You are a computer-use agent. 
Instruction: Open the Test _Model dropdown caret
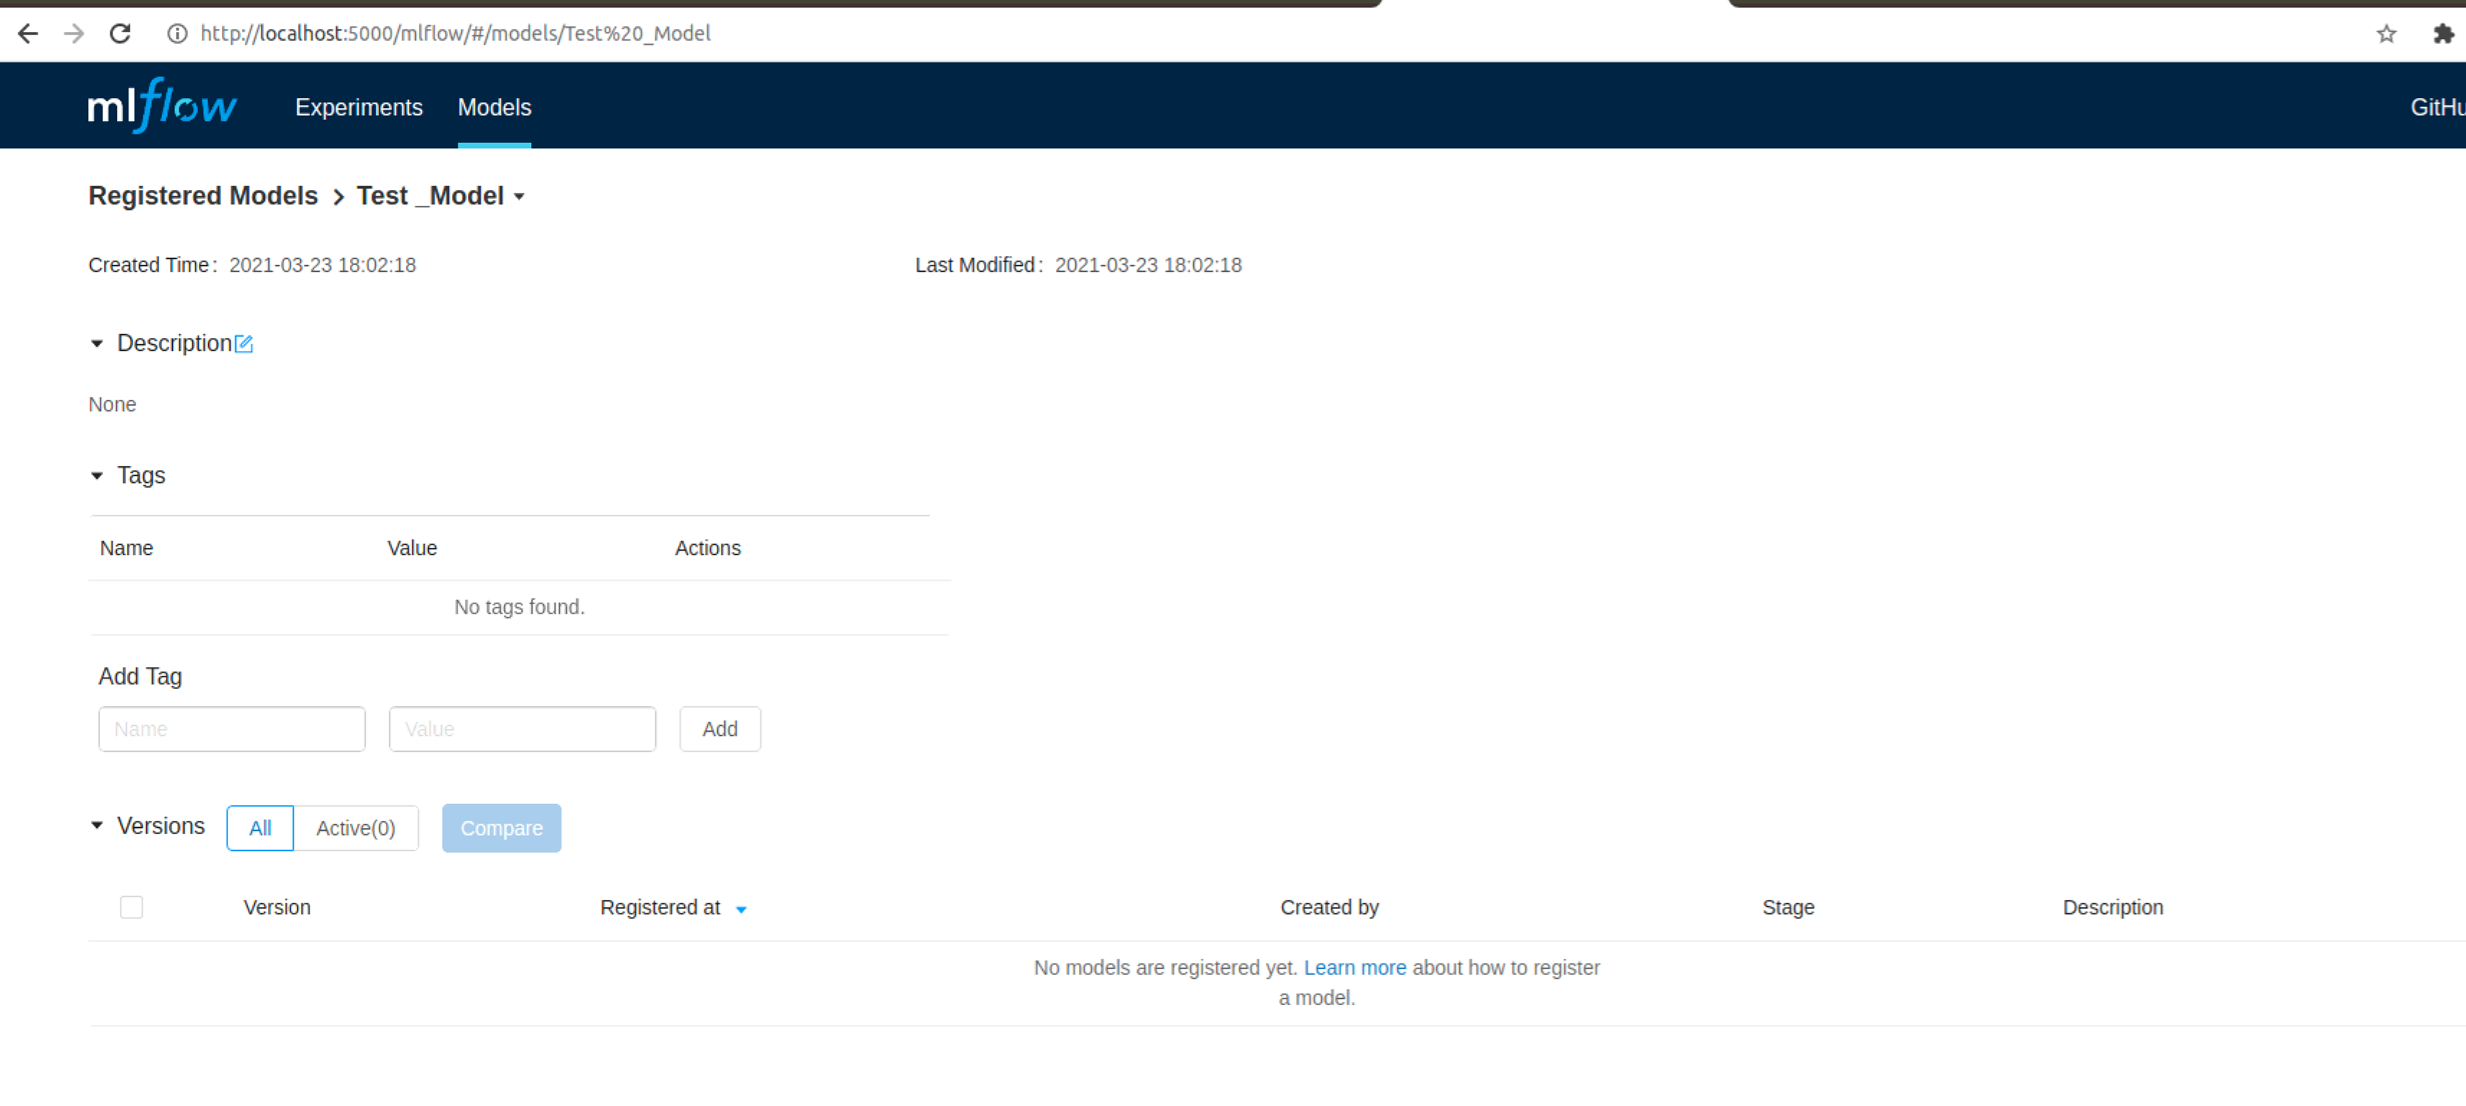pyautogui.click(x=520, y=197)
